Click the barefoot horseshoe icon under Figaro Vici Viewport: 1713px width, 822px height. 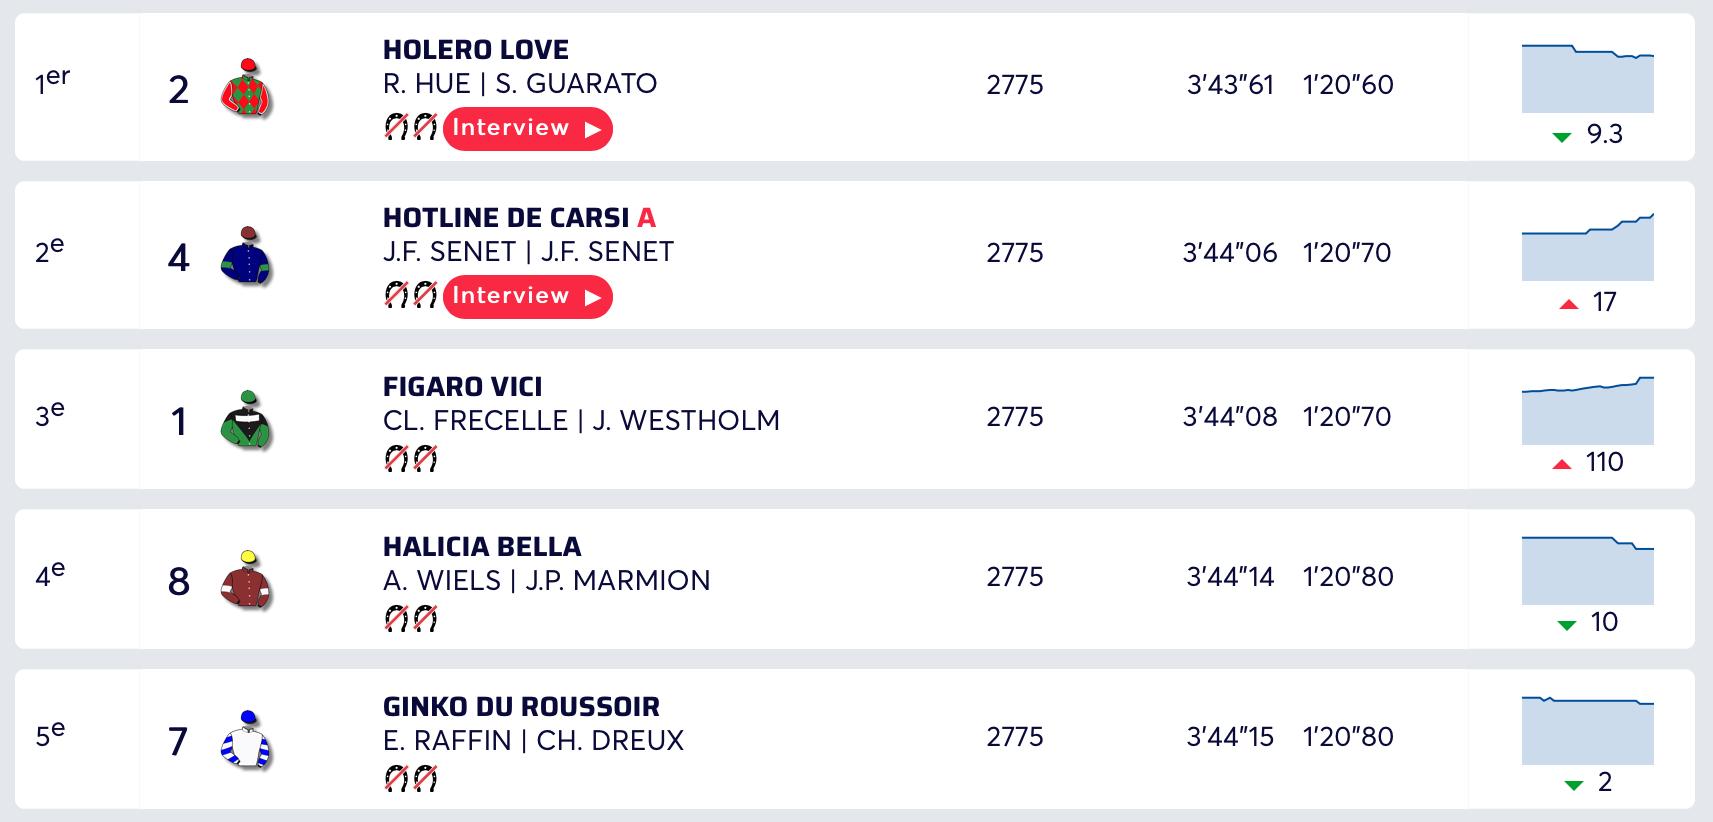(411, 459)
